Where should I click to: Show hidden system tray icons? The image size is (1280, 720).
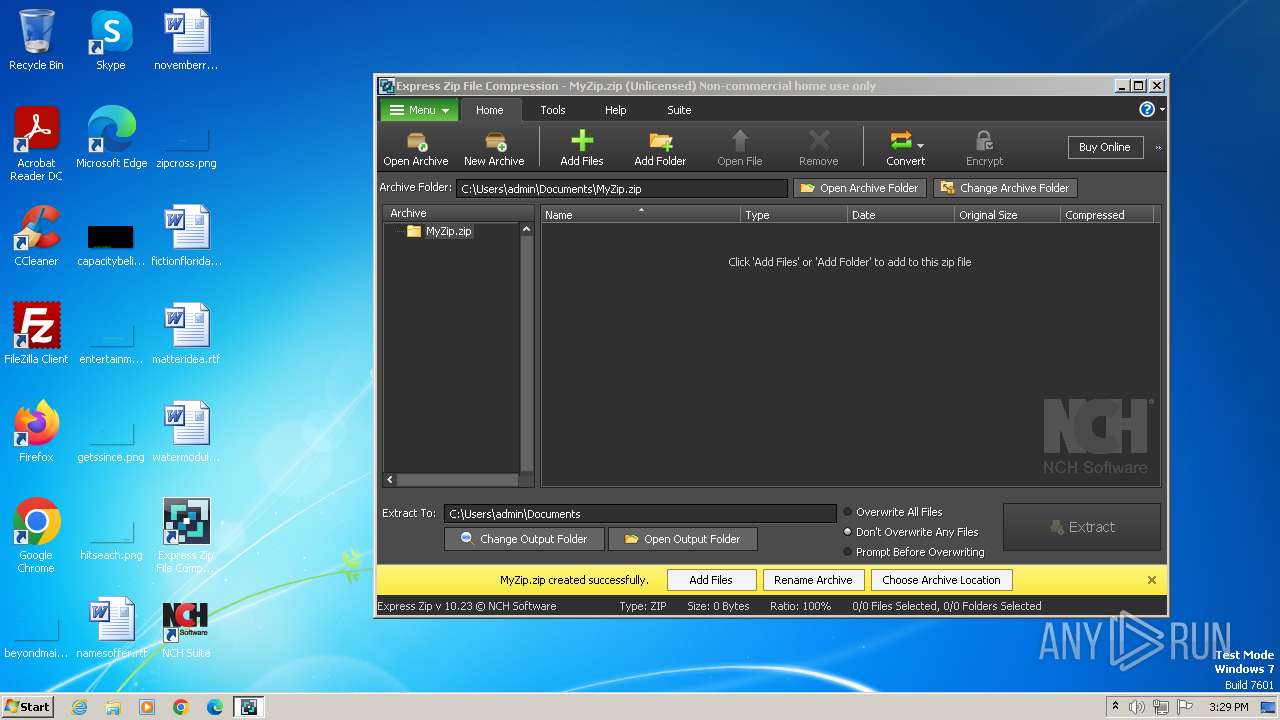(x=1115, y=707)
